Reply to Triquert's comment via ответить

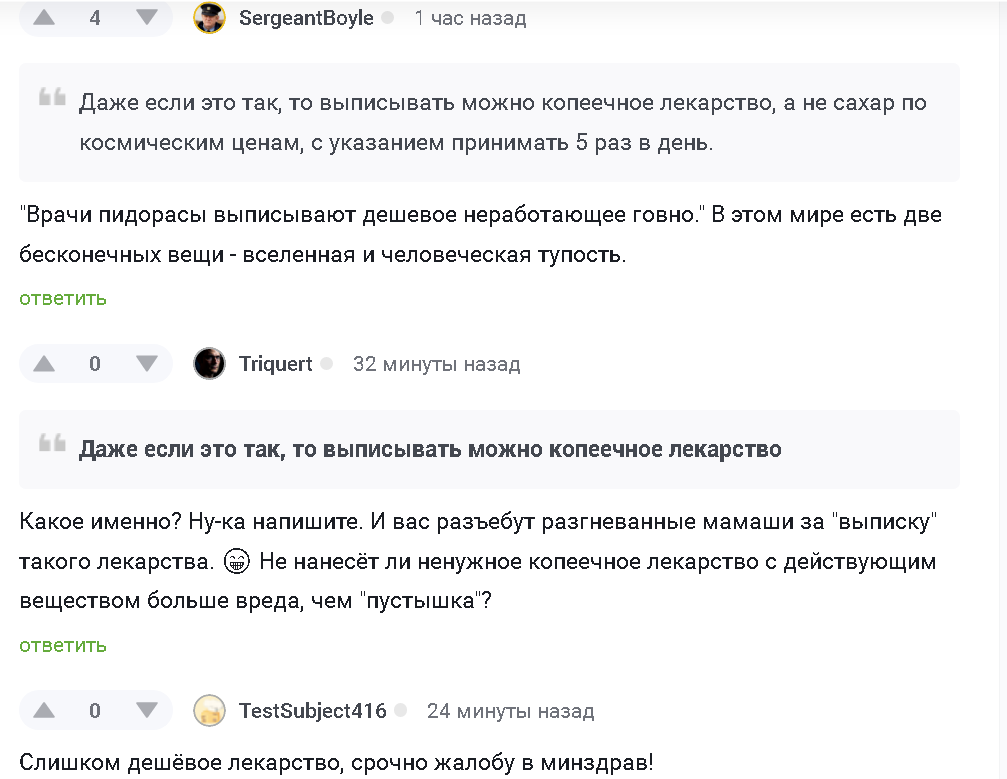(63, 645)
